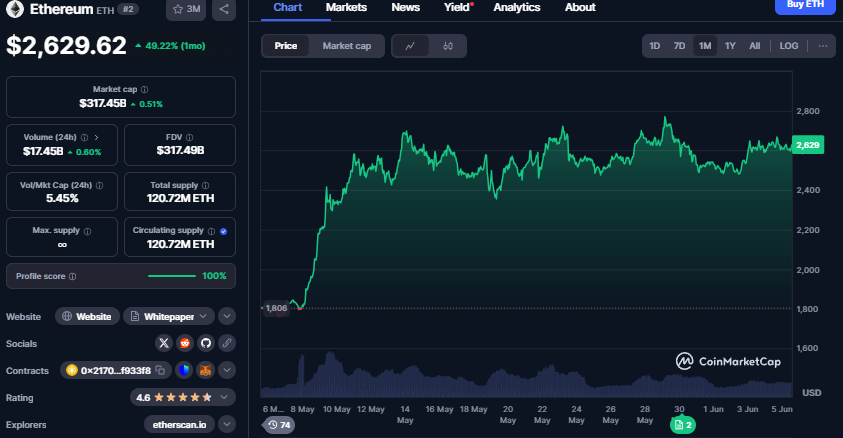Switch to the About tab
The height and width of the screenshot is (438, 843).
580,8
